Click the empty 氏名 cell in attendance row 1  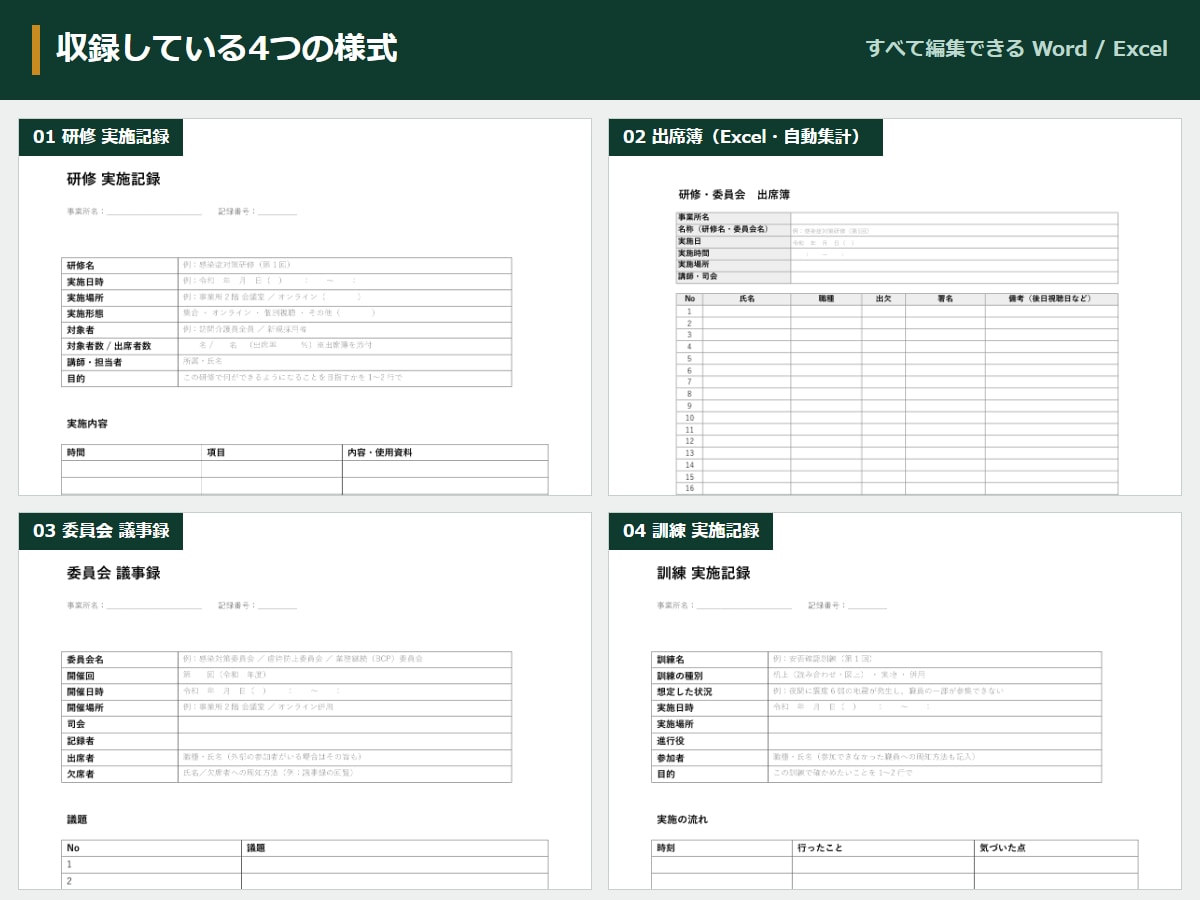click(x=746, y=311)
